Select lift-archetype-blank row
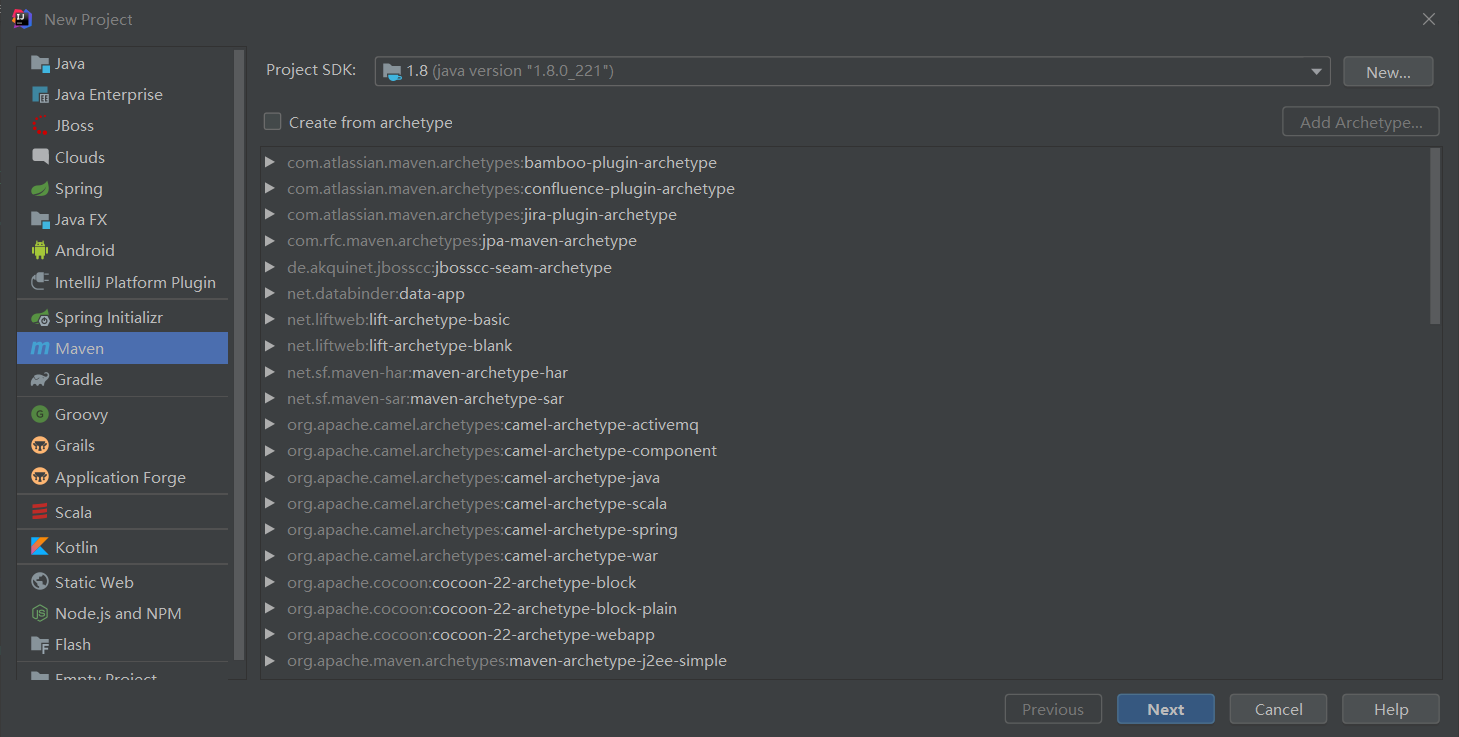Viewport: 1459px width, 737px height. coord(845,346)
